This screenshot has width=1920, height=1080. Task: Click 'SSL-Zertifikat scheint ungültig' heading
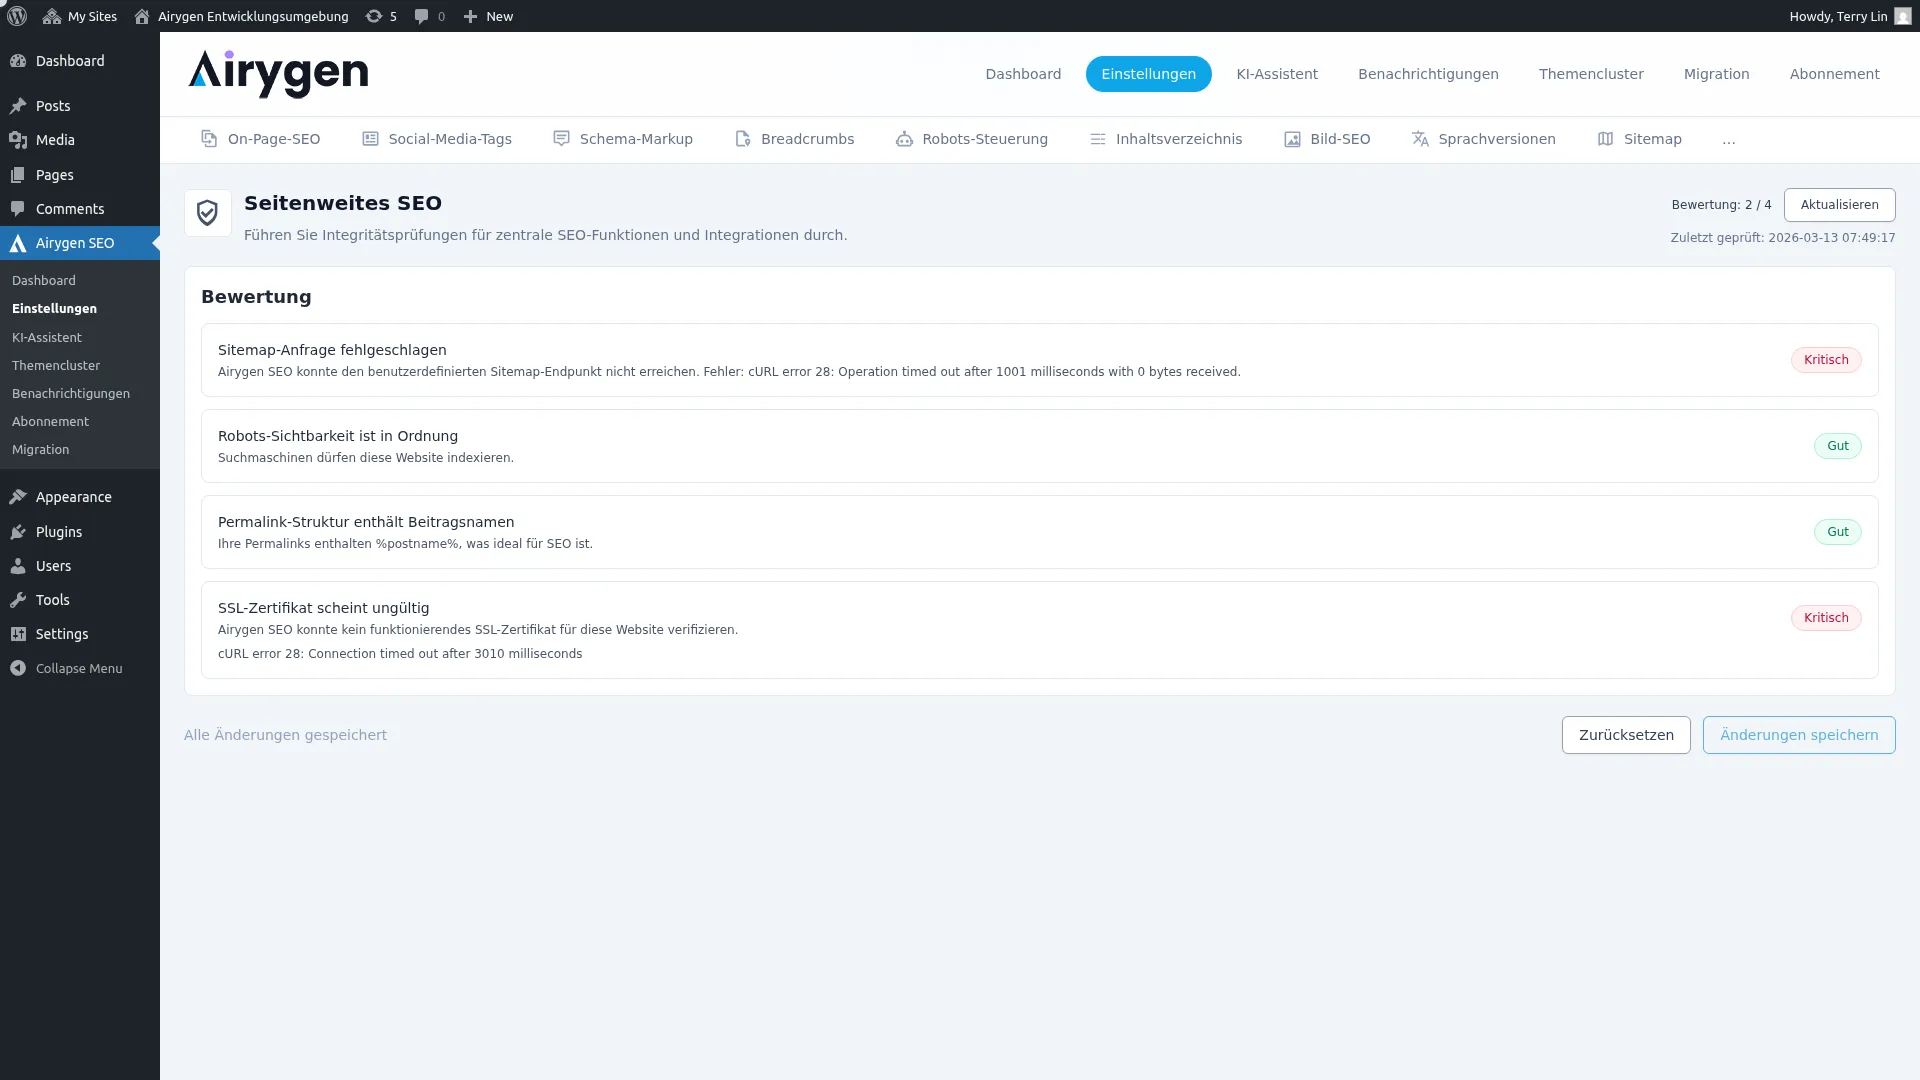pyautogui.click(x=323, y=608)
